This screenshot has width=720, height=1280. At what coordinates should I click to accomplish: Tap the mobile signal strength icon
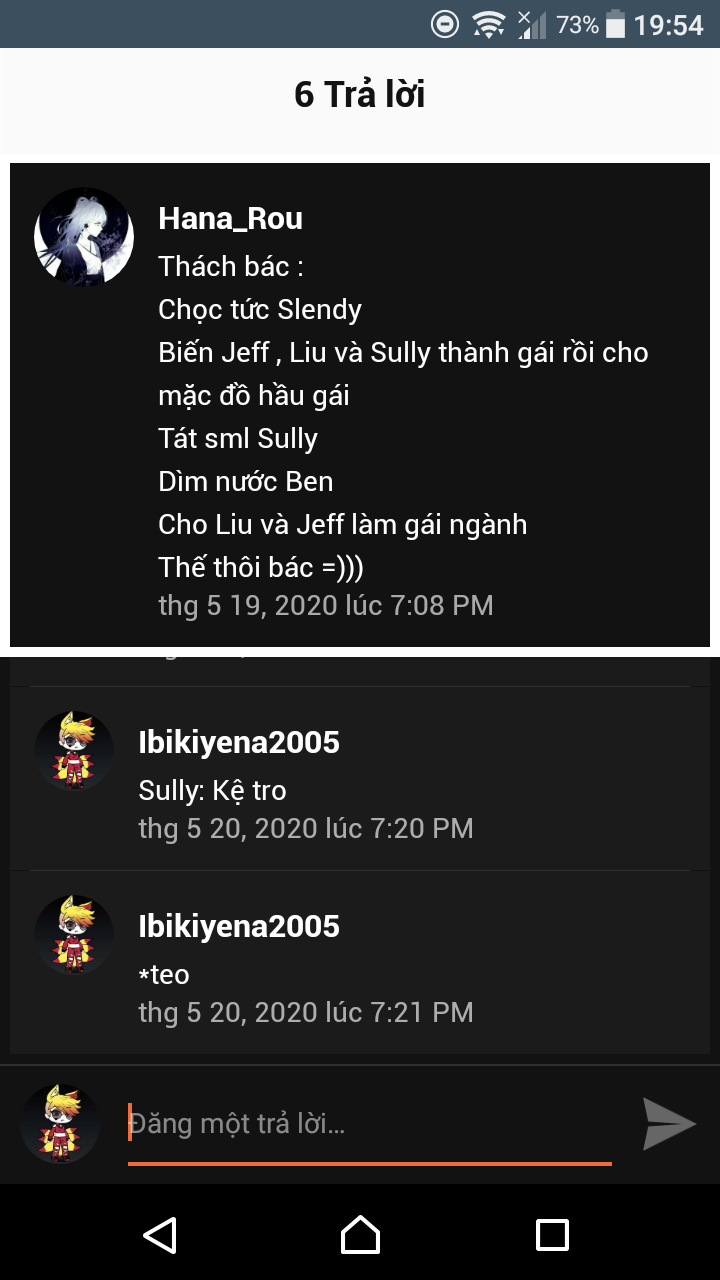click(532, 24)
